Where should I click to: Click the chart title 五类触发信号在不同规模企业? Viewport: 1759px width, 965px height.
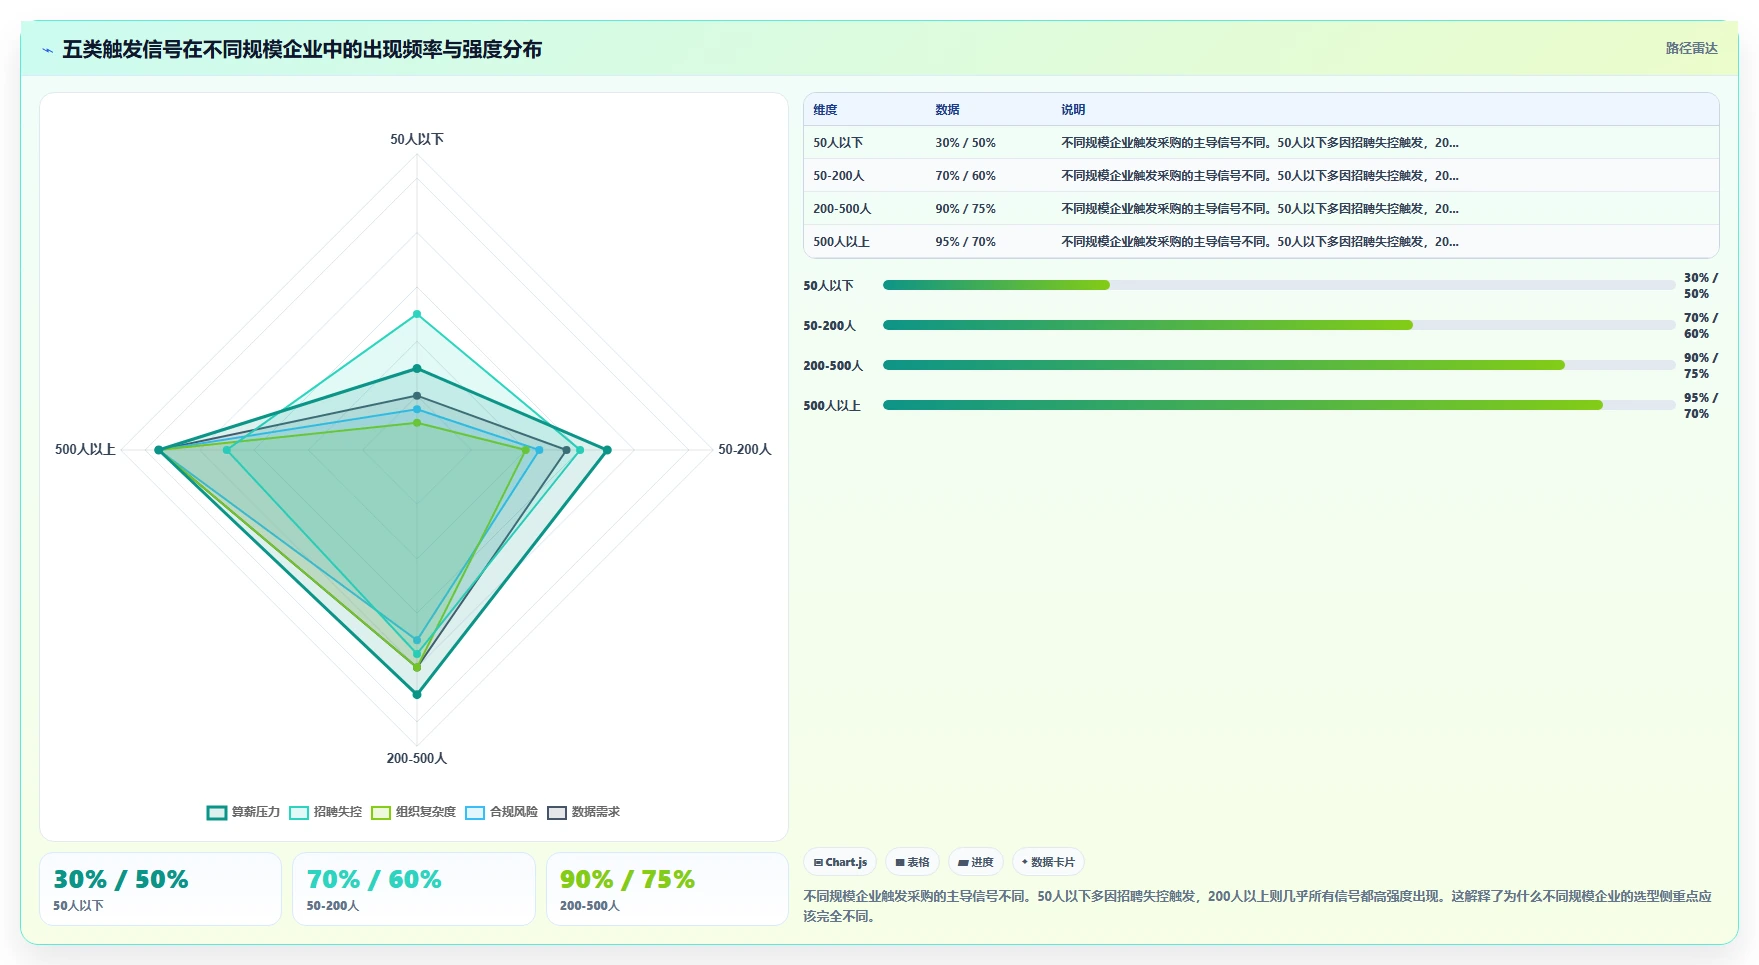(302, 49)
